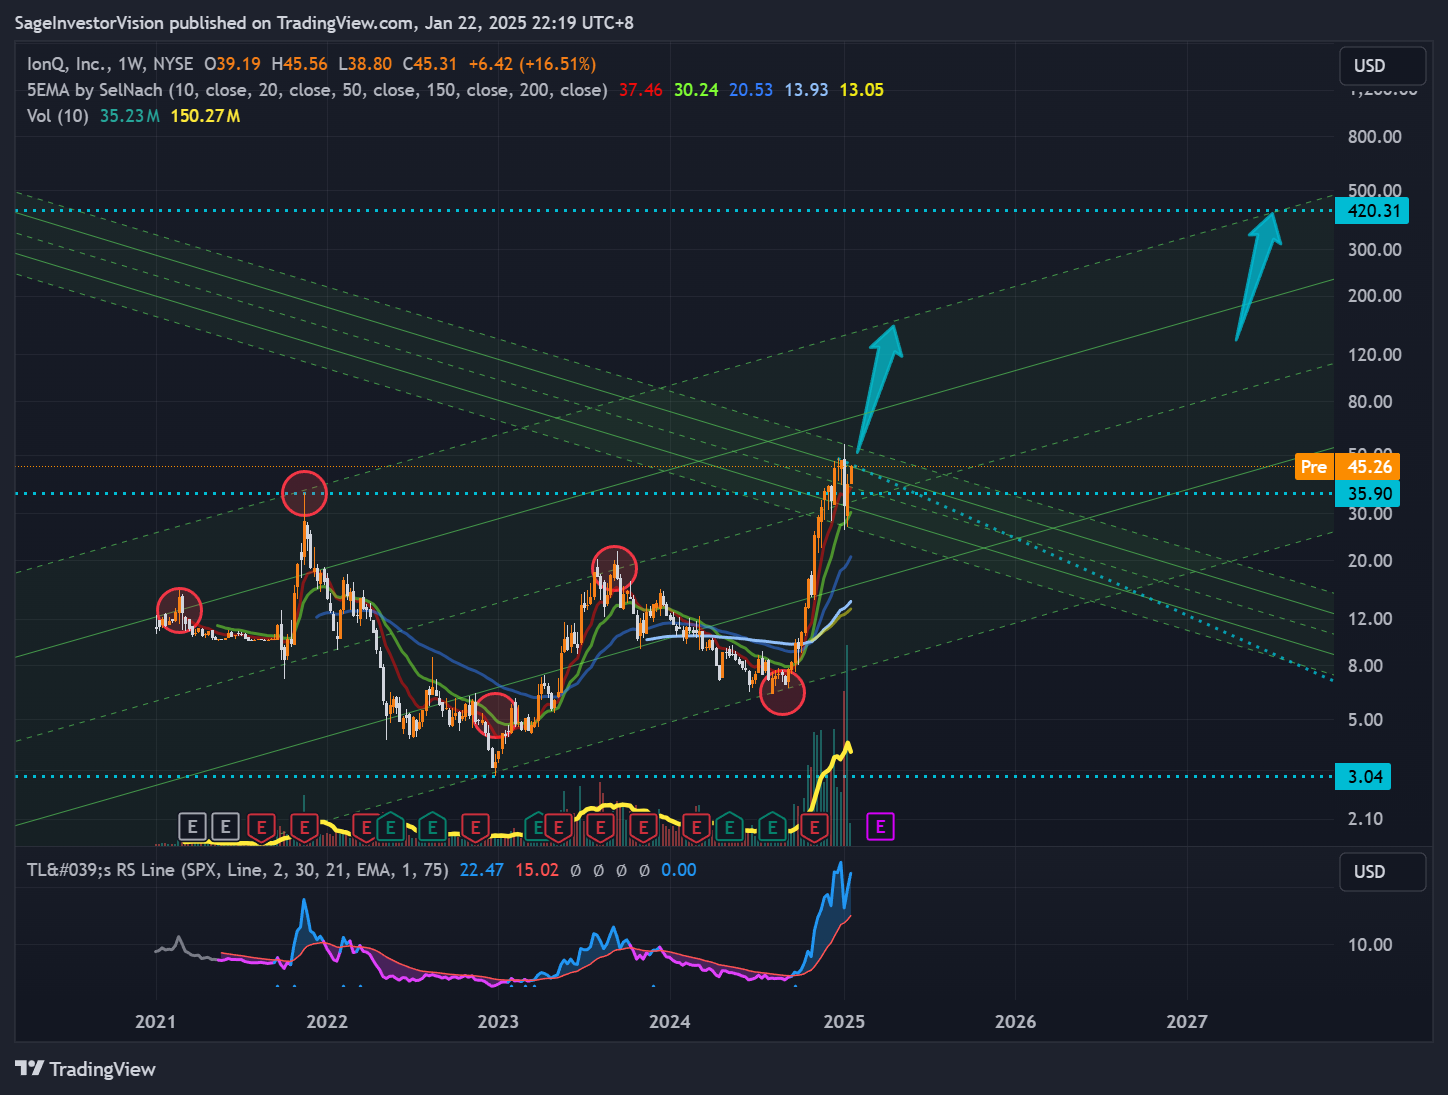Click the 120.00 price scale label

click(x=1375, y=355)
